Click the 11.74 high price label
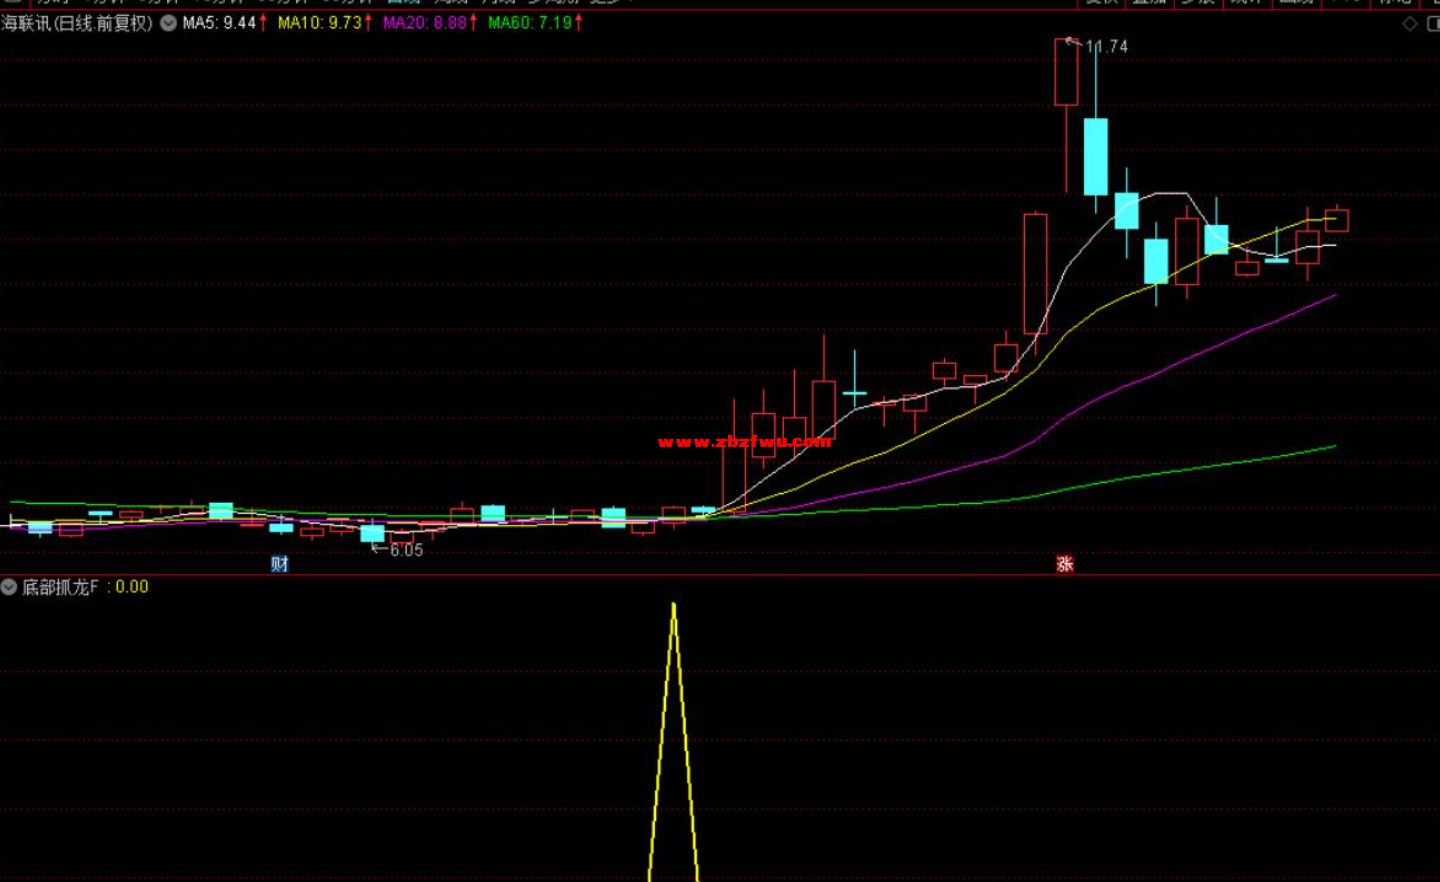The height and width of the screenshot is (882, 1440). pos(1107,47)
